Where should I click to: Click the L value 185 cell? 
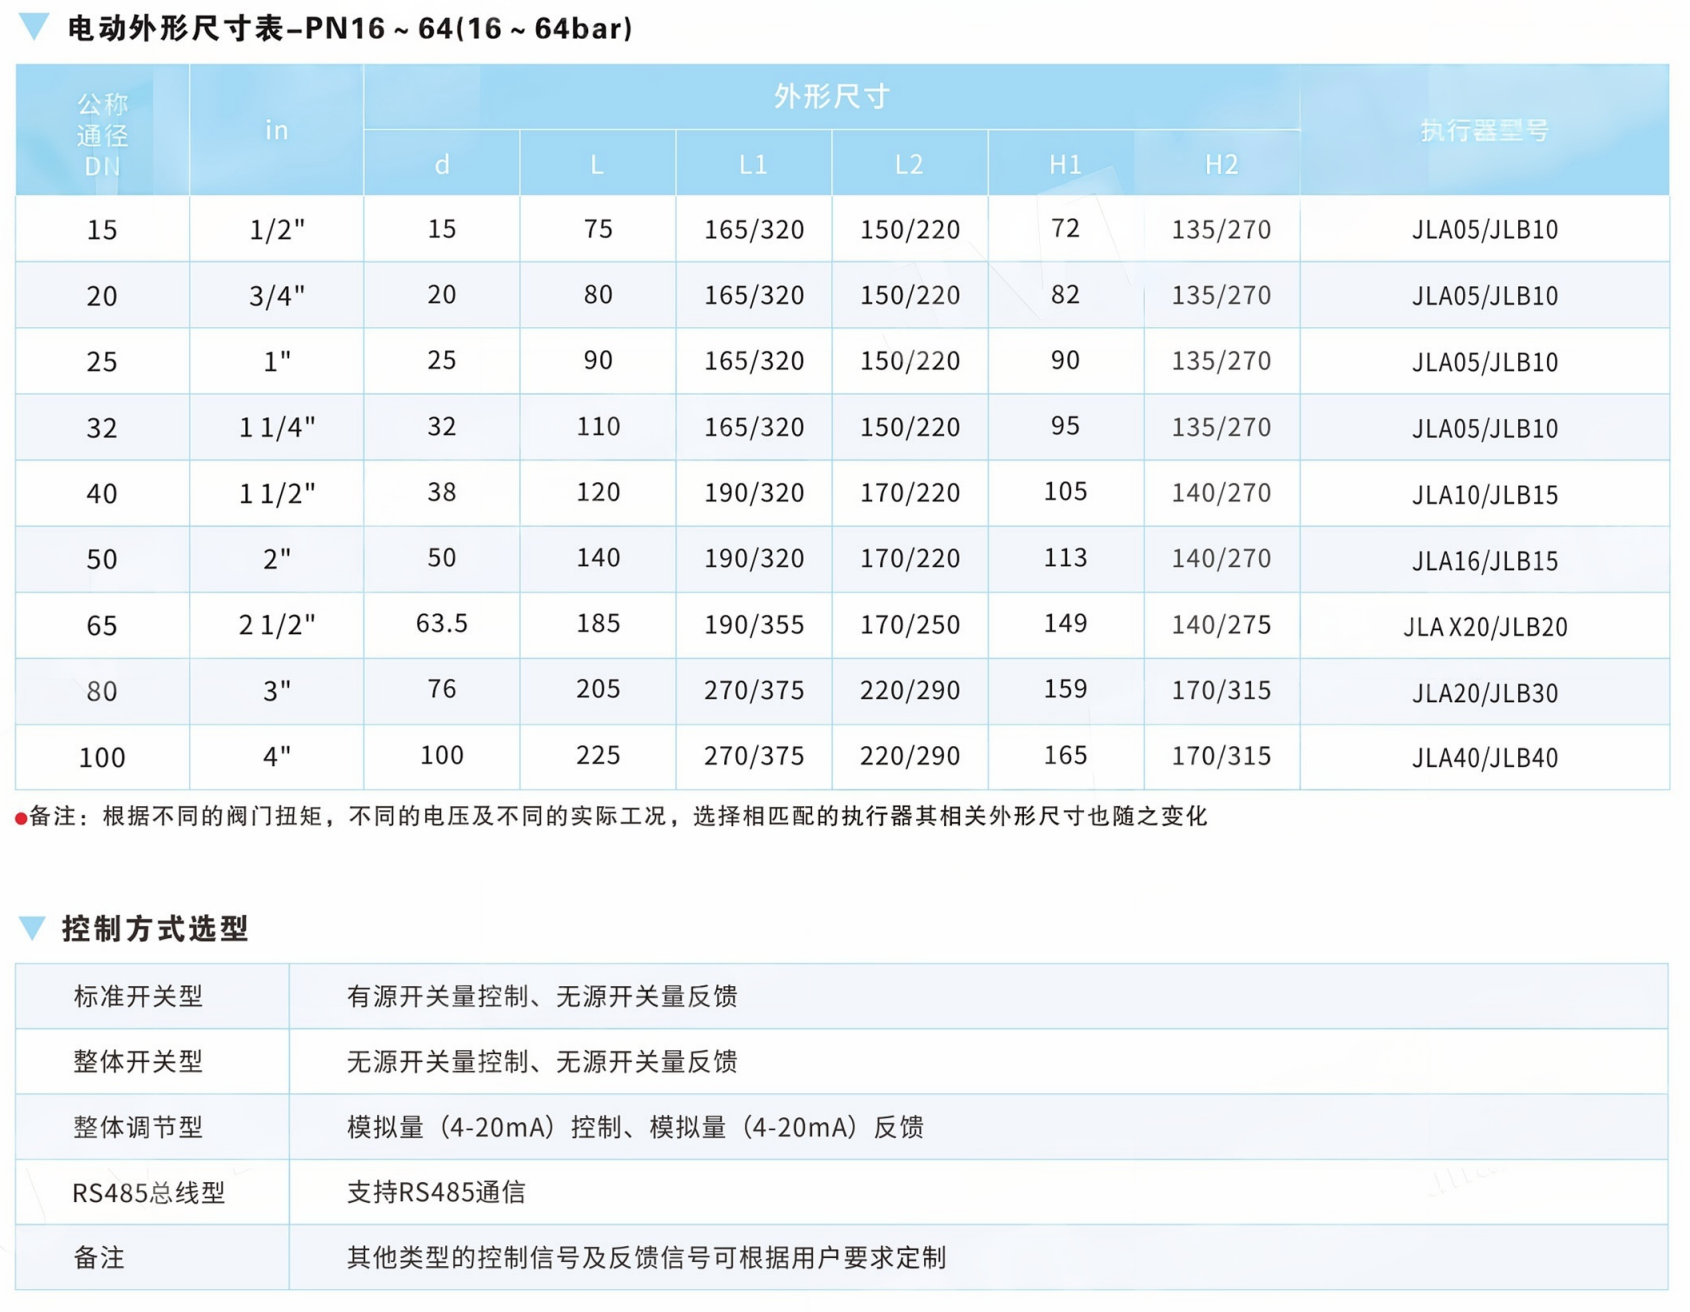[598, 625]
